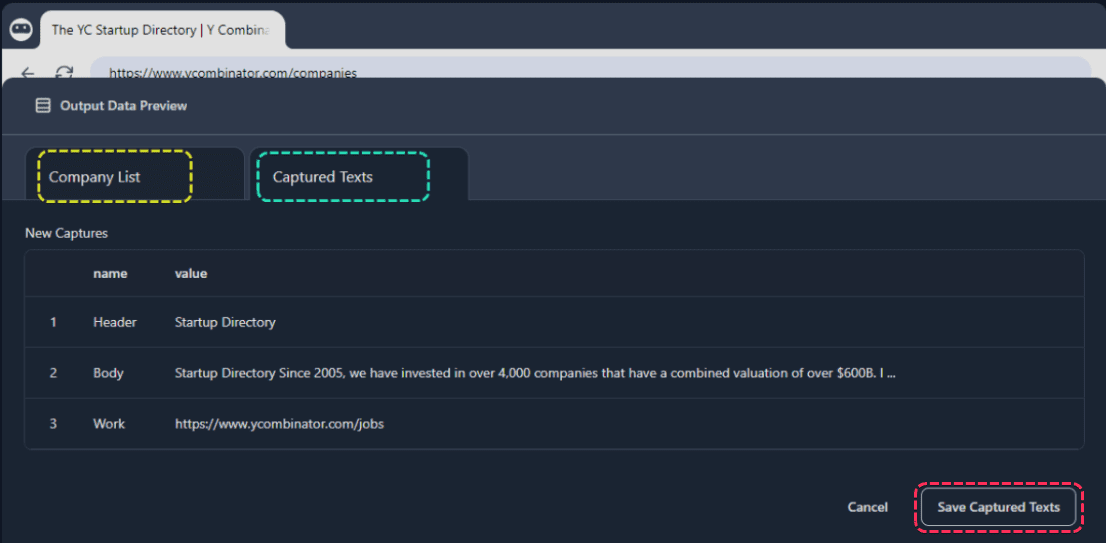Image resolution: width=1106 pixels, height=543 pixels.
Task: Click row number 3 cell
Action: point(53,424)
